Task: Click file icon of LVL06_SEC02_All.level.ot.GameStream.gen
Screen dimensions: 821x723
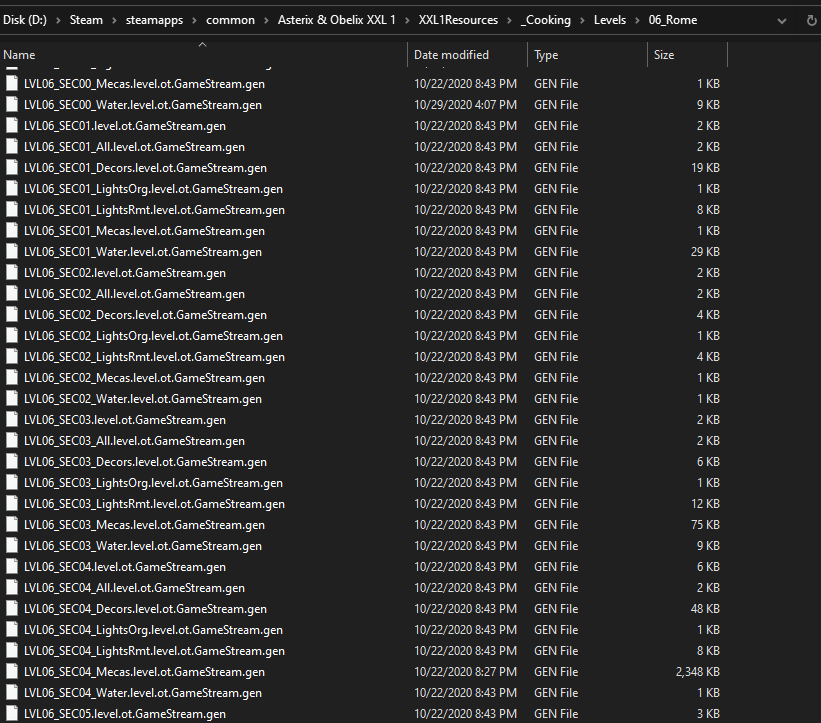Action: click(12, 294)
